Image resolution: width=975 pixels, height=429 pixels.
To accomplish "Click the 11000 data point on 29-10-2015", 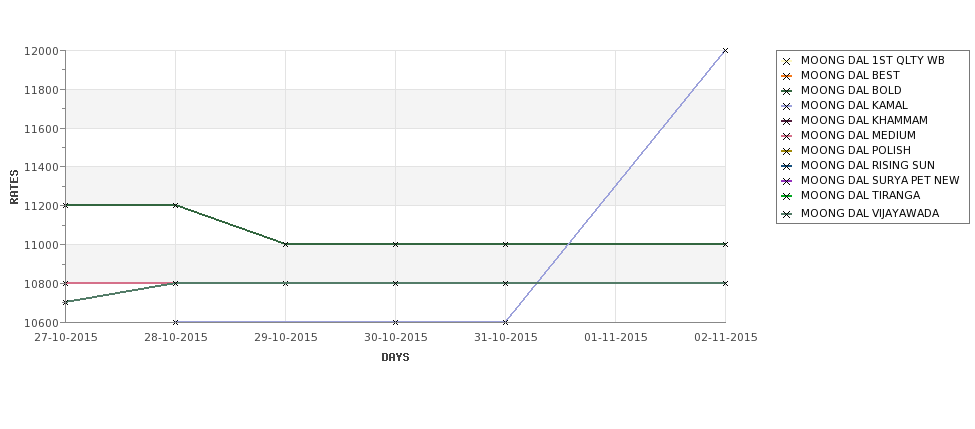I will (285, 244).
